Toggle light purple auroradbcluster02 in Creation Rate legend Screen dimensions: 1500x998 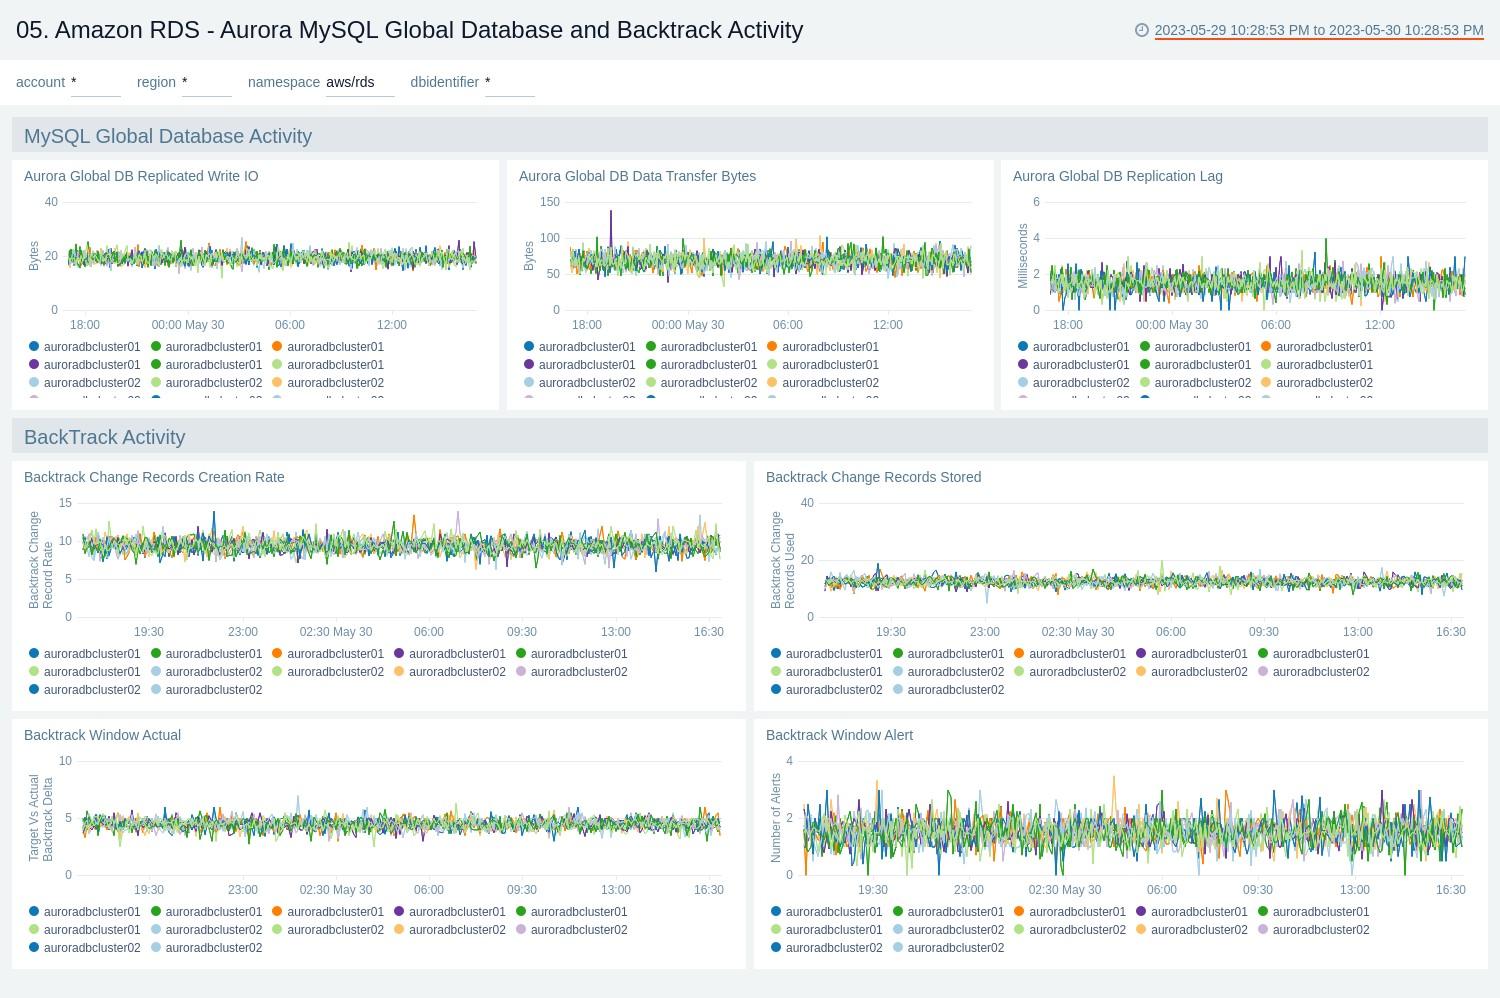point(571,672)
